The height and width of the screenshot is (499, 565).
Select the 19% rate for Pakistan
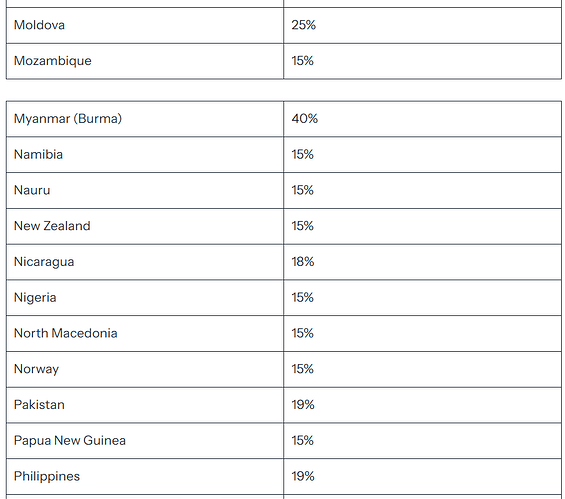click(x=303, y=405)
